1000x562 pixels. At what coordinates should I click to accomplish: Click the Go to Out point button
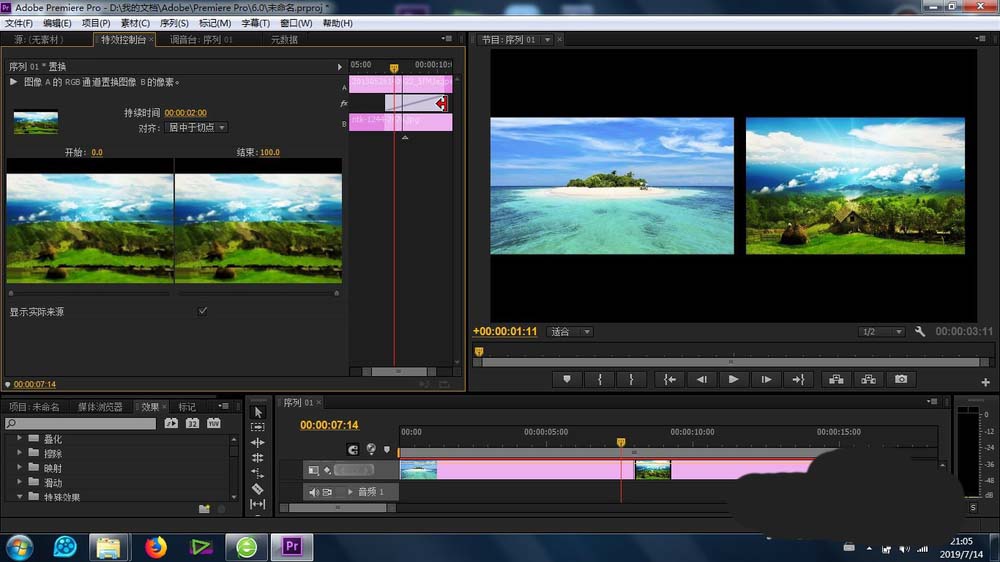click(798, 379)
